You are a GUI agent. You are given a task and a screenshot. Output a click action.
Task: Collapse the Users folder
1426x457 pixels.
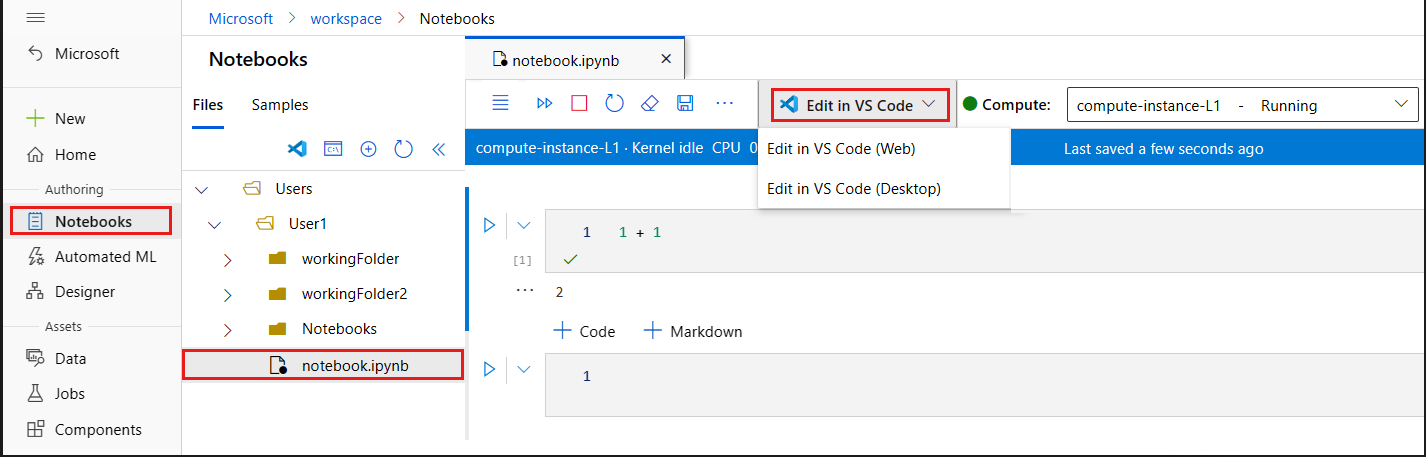point(203,189)
